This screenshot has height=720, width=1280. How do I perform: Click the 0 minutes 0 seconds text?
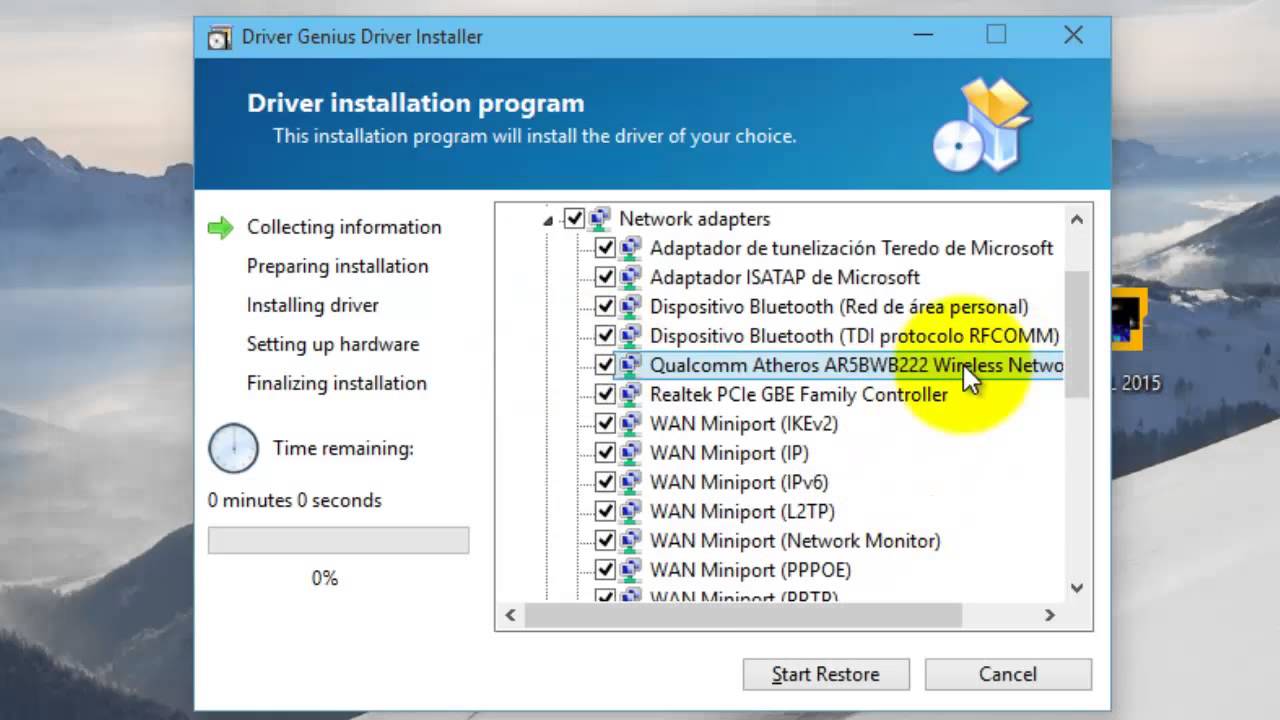[295, 500]
